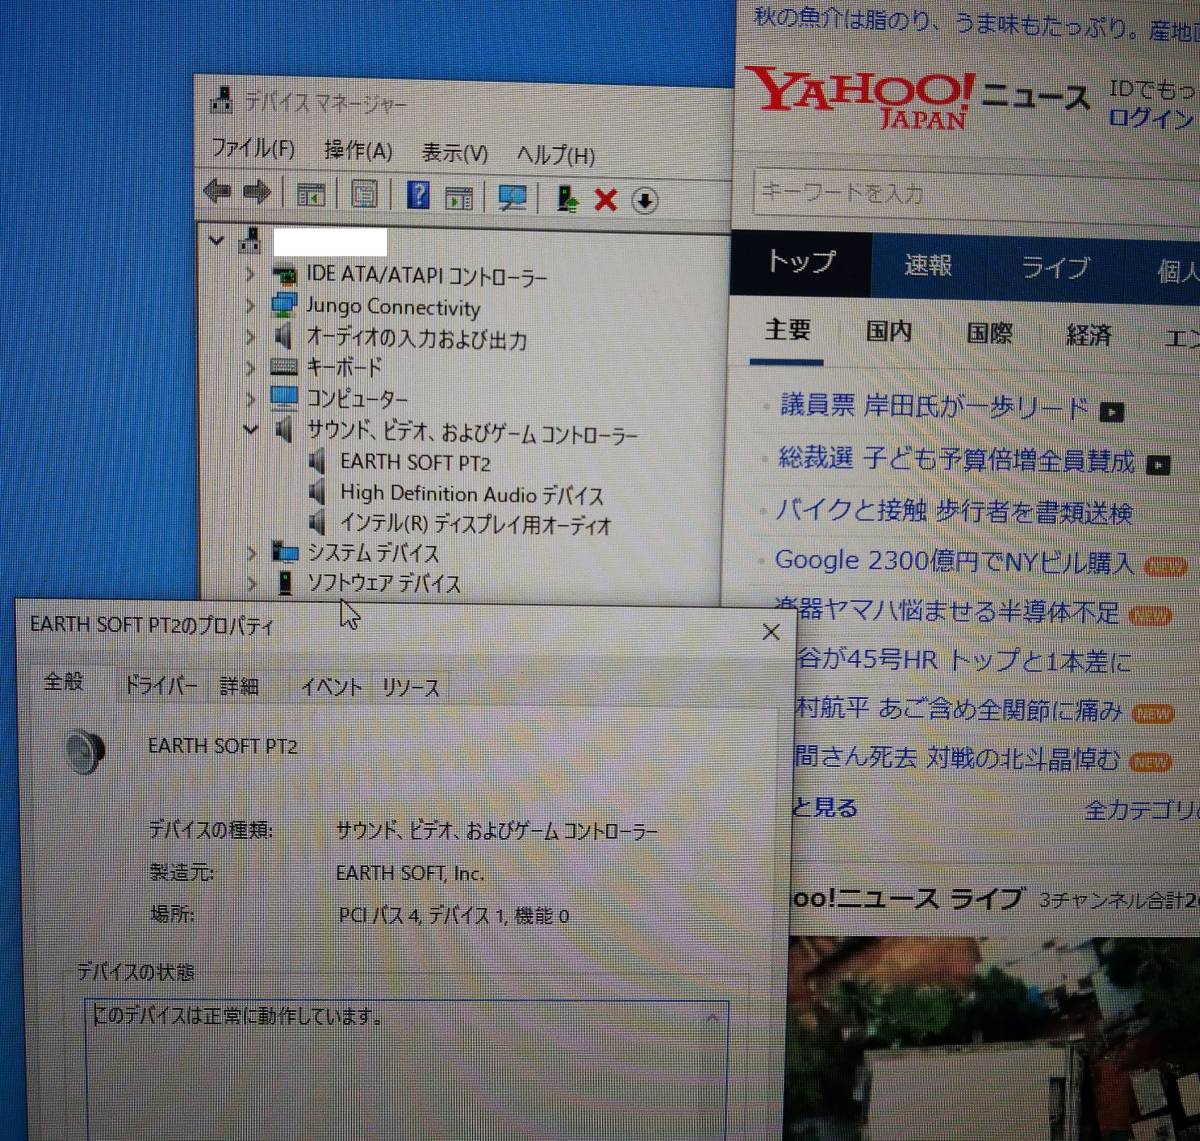Switch to the リソース tab

click(410, 688)
